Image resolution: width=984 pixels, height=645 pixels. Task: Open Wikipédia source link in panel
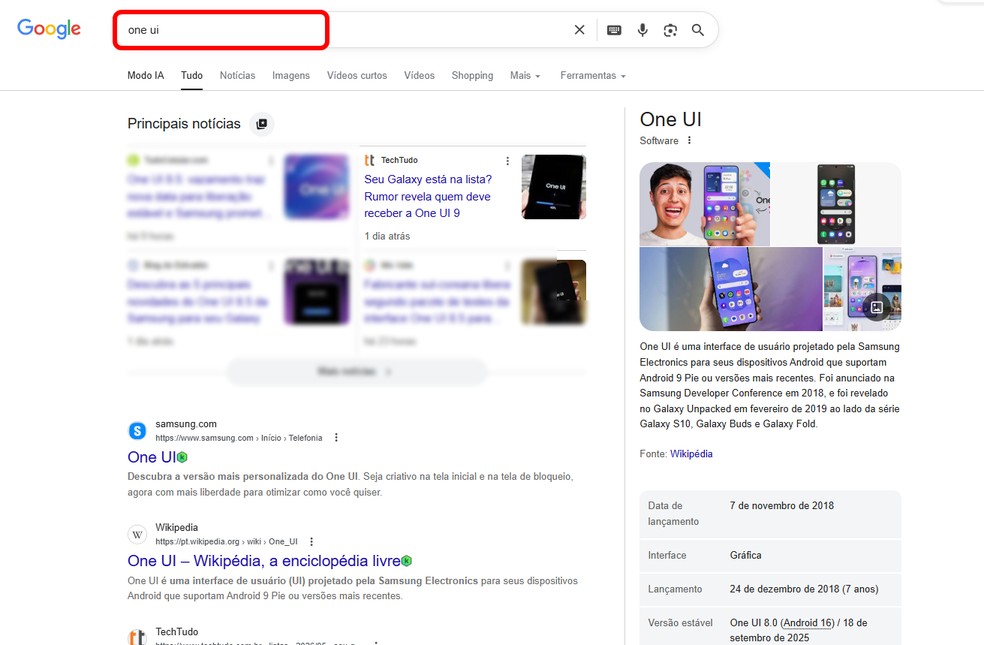[x=691, y=454]
